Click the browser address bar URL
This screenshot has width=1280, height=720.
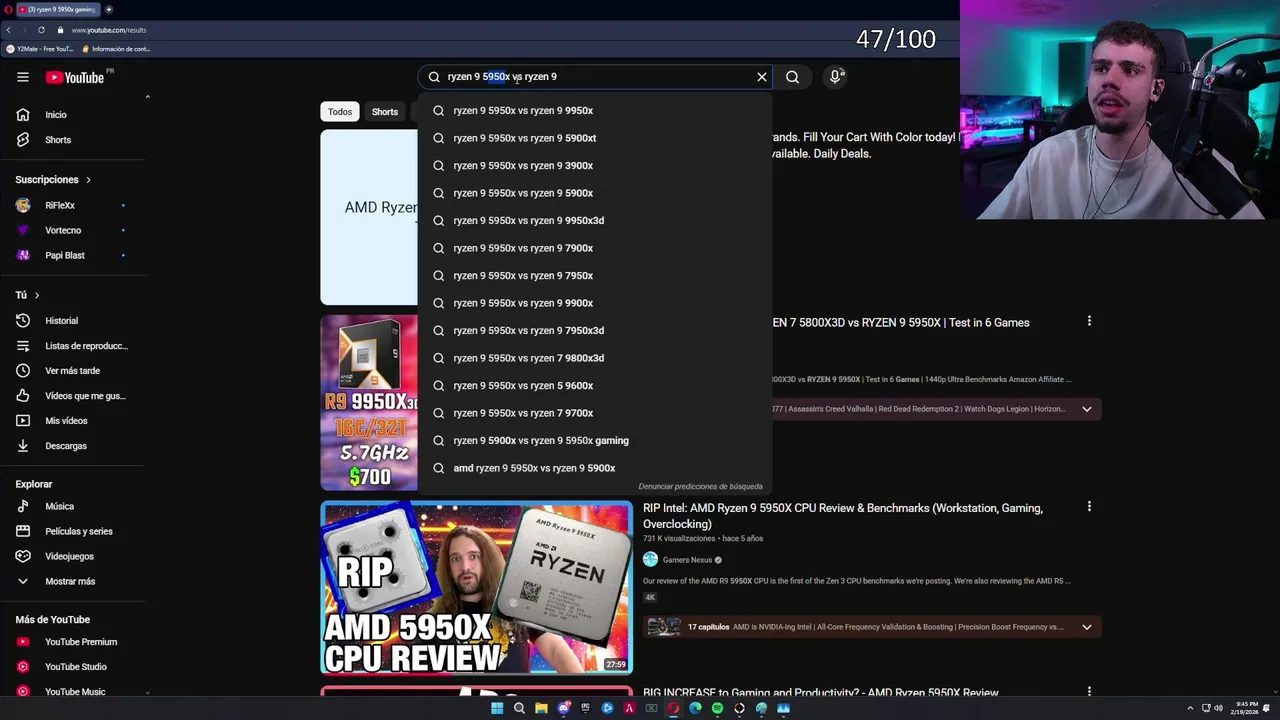coord(109,30)
